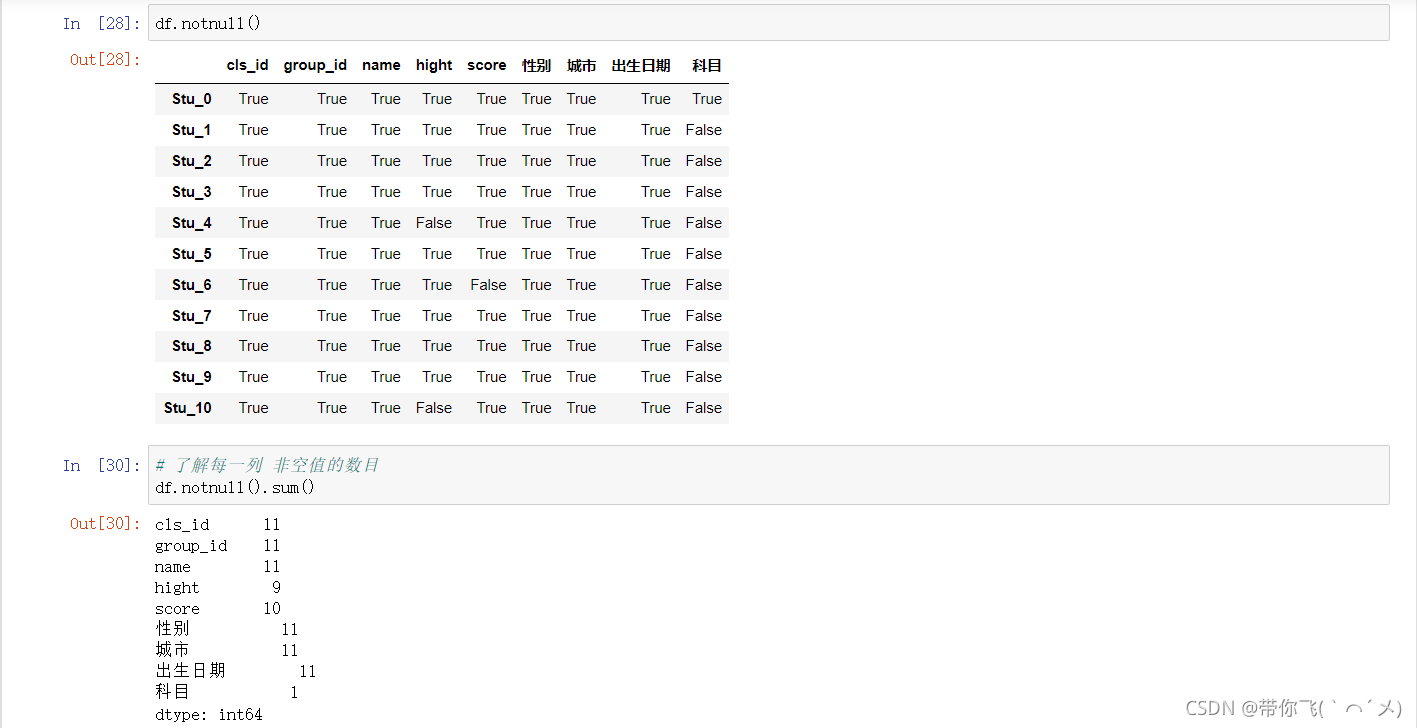Click the False value in Stu_4 hight cell
The width and height of the screenshot is (1417, 728).
(x=434, y=223)
